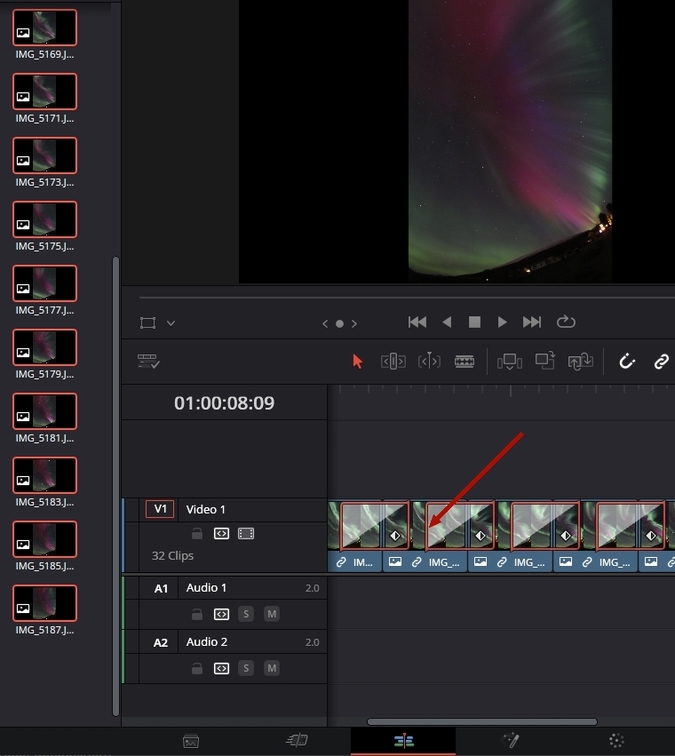Image resolution: width=675 pixels, height=756 pixels.
Task: Click the timeline horizontal scrollbar
Action: [x=482, y=721]
